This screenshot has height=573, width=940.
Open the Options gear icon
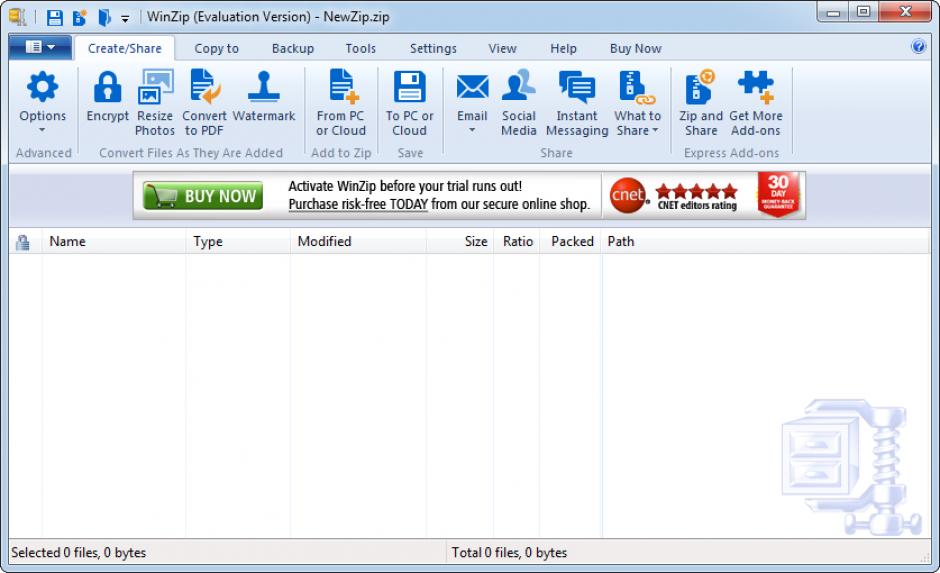(x=42, y=88)
